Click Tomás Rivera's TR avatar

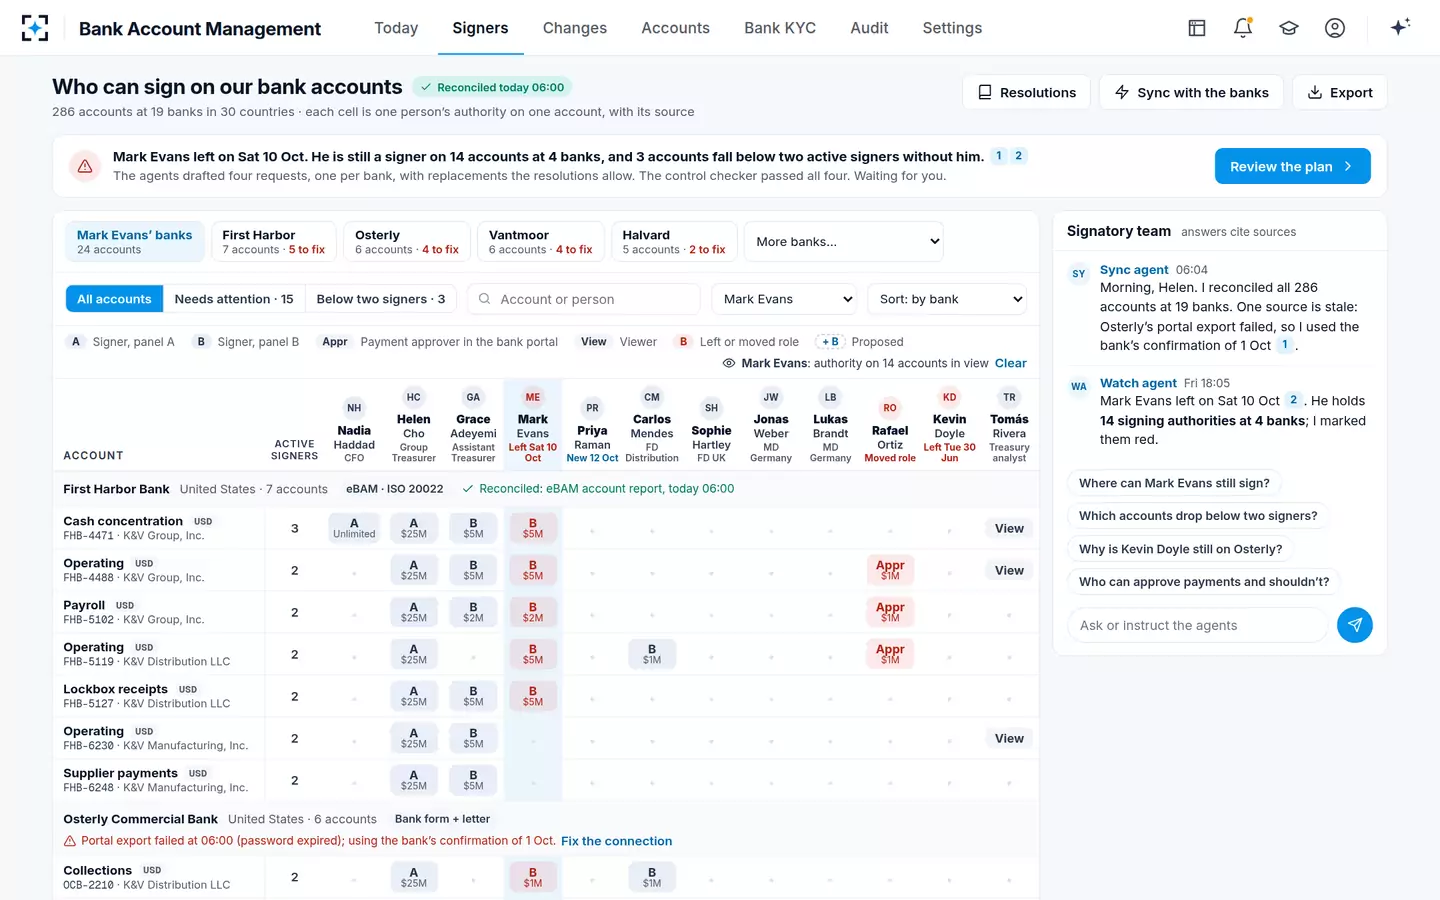click(x=1010, y=397)
